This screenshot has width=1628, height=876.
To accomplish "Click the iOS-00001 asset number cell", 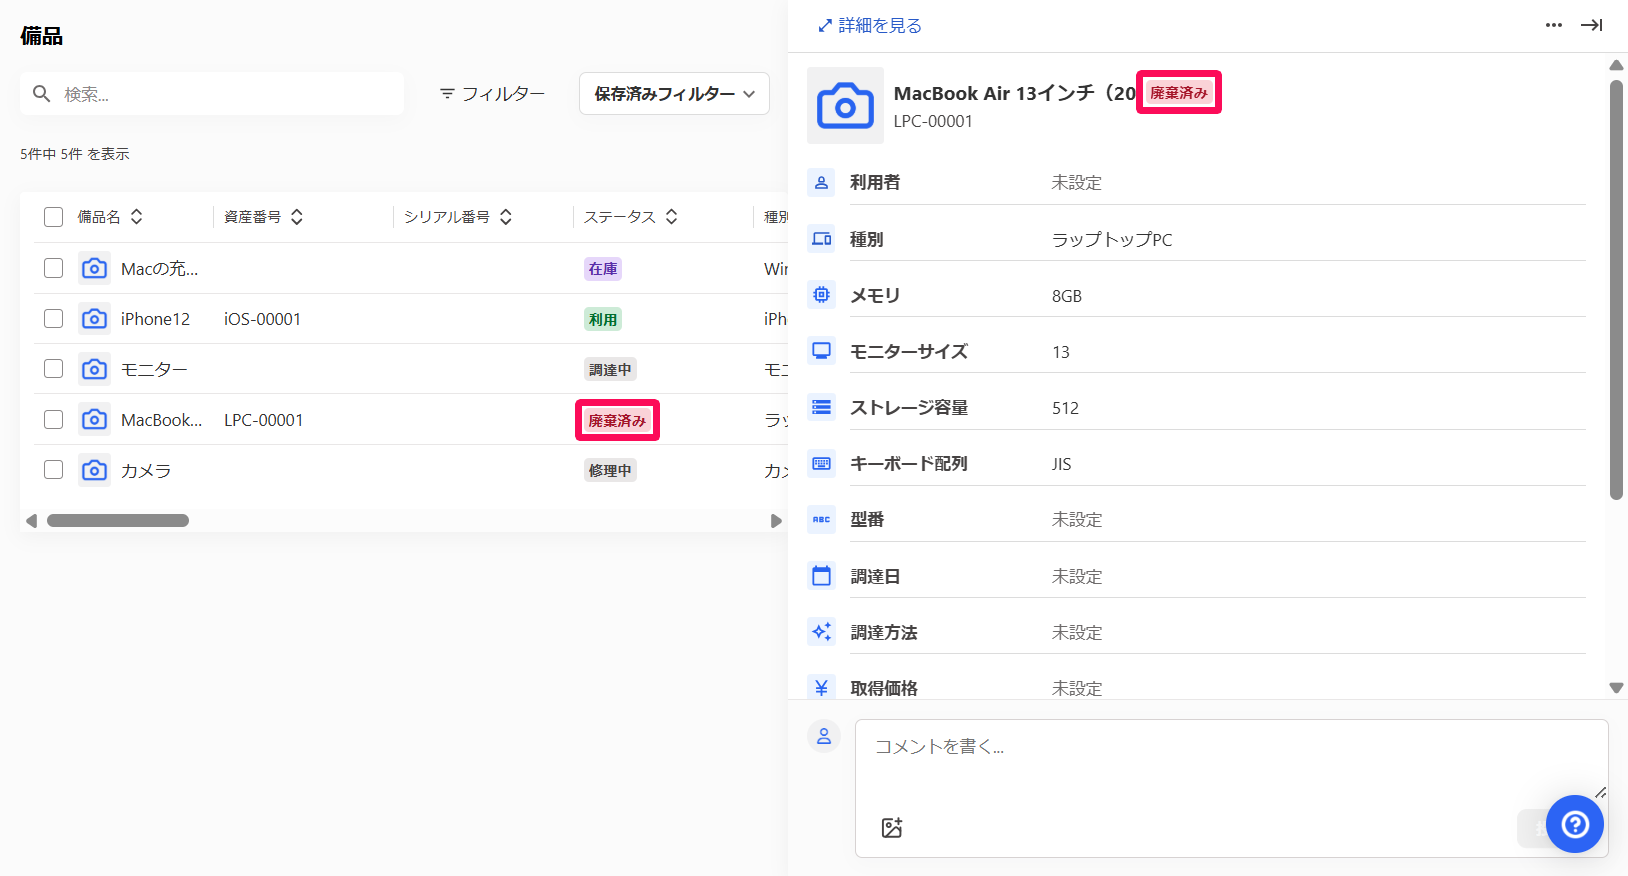I will (x=262, y=319).
